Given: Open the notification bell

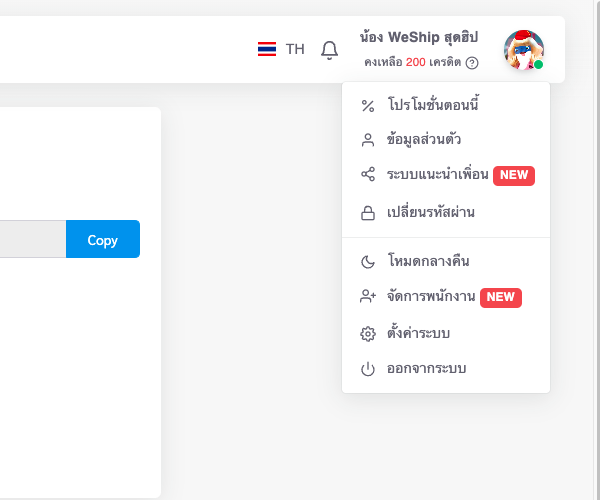Looking at the screenshot, I should pos(329,50).
